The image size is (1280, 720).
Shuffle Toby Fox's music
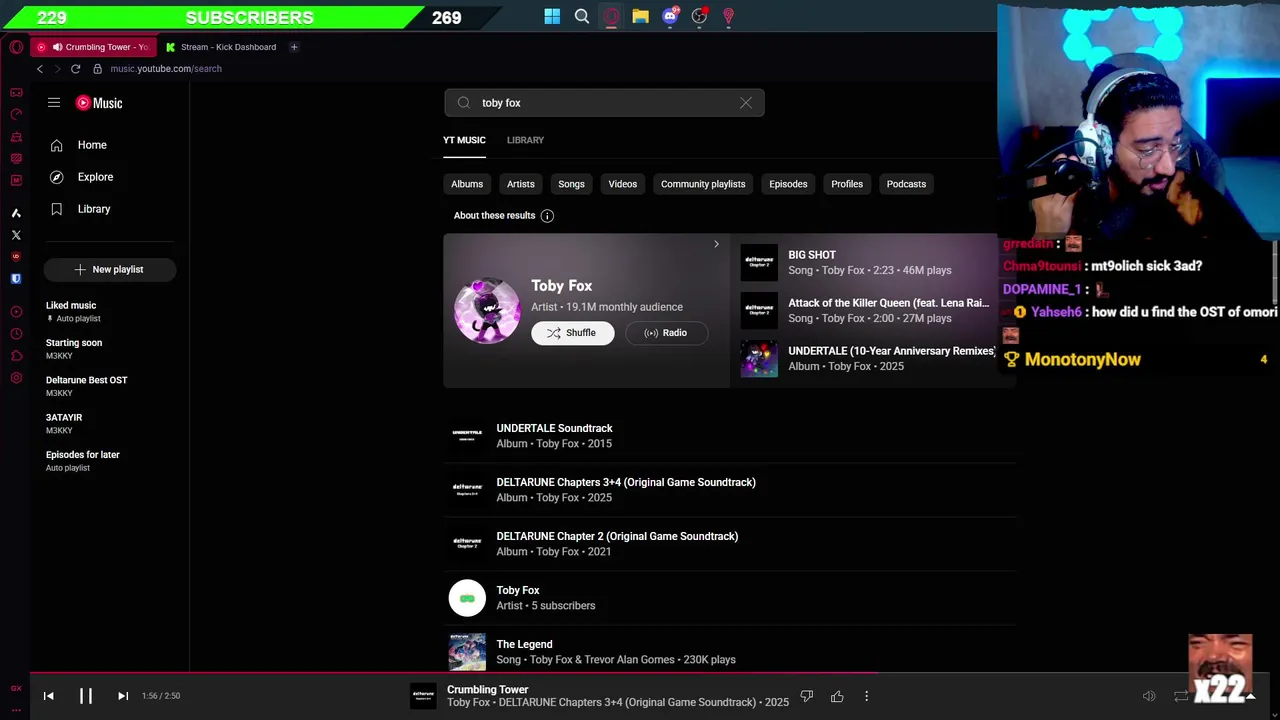[x=573, y=333]
